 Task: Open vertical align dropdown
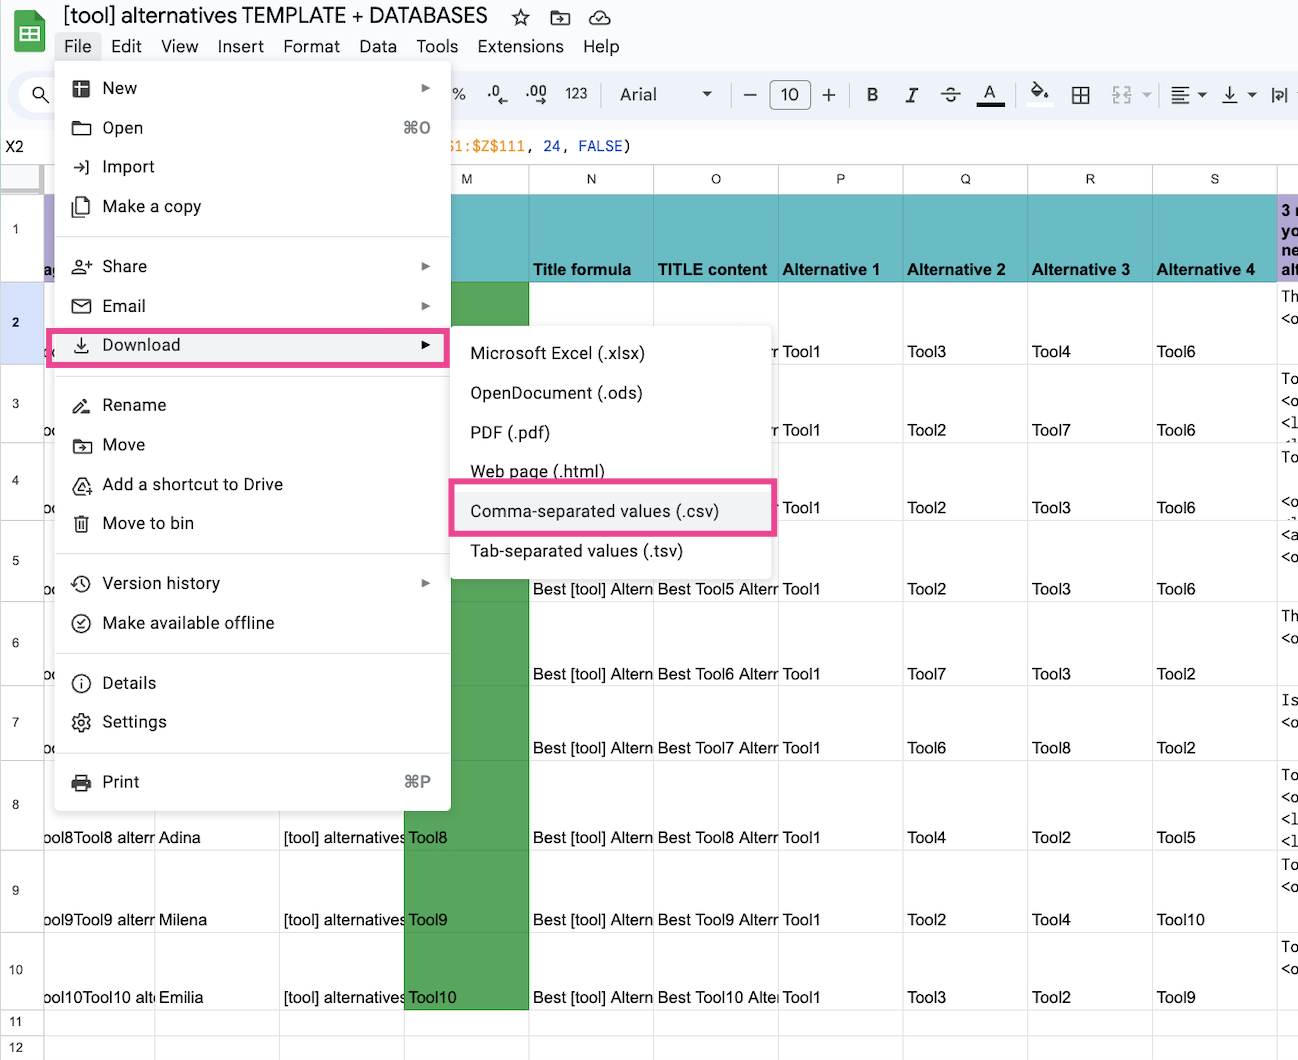1239,95
